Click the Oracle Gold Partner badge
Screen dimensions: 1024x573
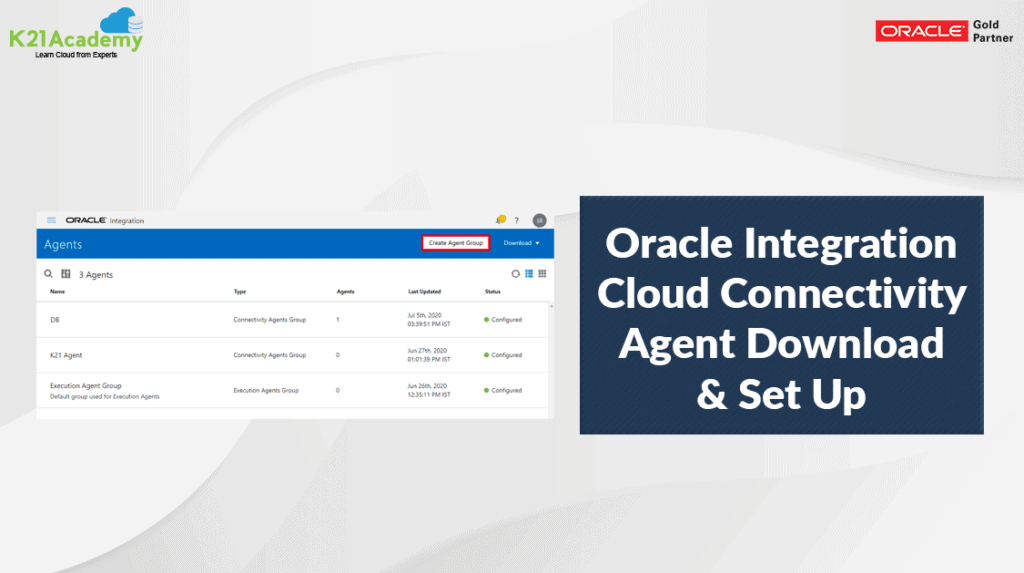click(x=944, y=31)
